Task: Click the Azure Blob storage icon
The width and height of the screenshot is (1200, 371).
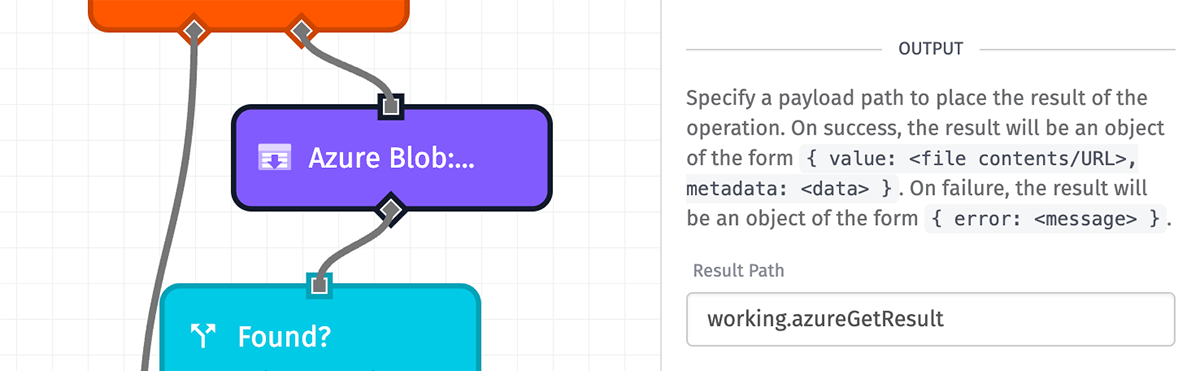Action: point(274,158)
